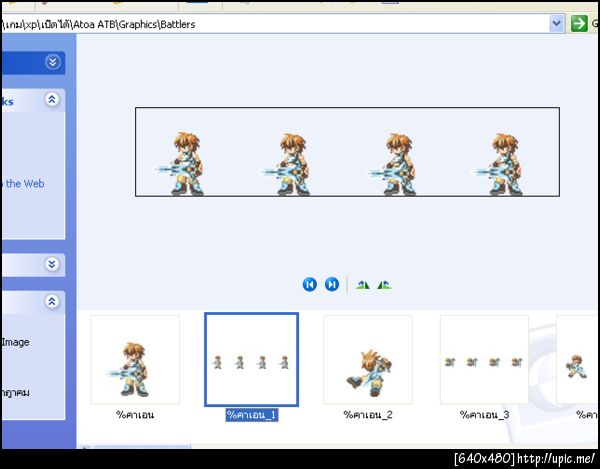The height and width of the screenshot is (469, 600).
Task: Click the large filmstrip preview image
Action: 347,152
